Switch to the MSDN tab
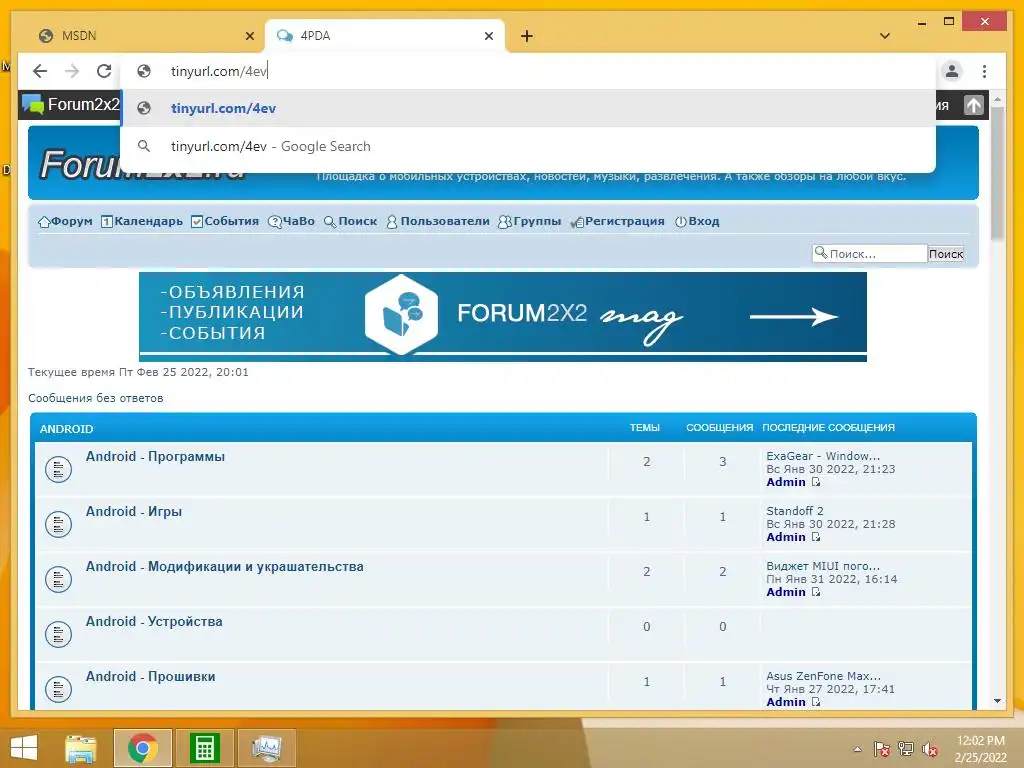The height and width of the screenshot is (768, 1024). pos(146,36)
